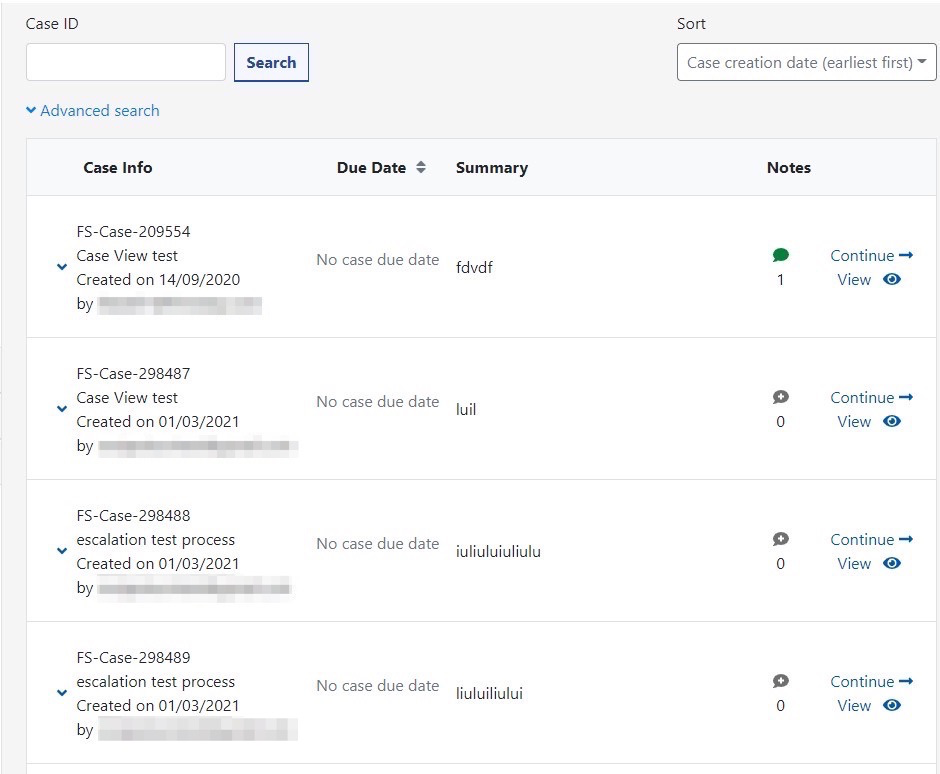Viewport: 940px width, 774px height.
Task: Click the eye icon for FS-Case-209554
Action: pyautogui.click(x=892, y=280)
